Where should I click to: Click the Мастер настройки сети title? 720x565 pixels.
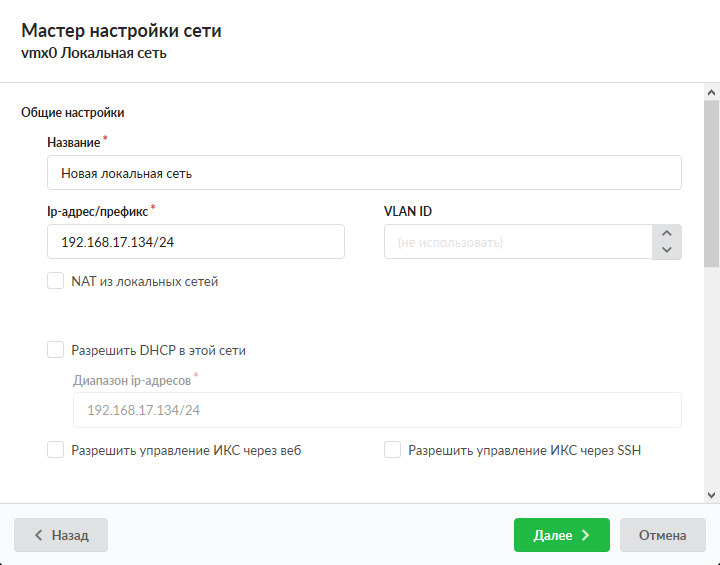[121, 31]
